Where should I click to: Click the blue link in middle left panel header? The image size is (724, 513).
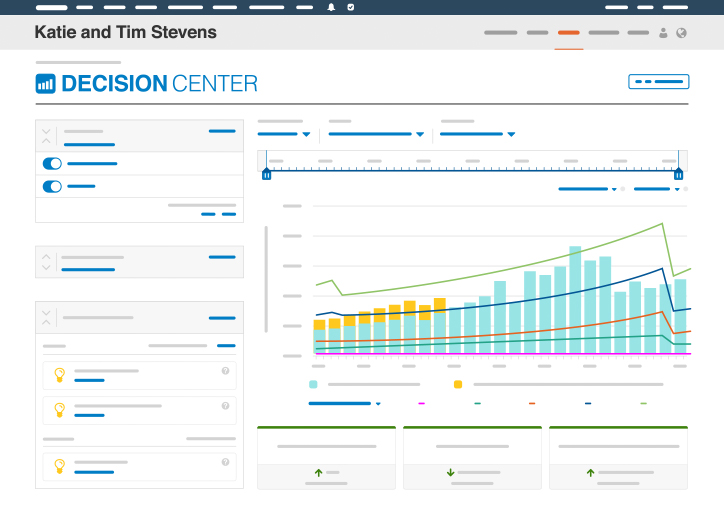click(x=222, y=257)
